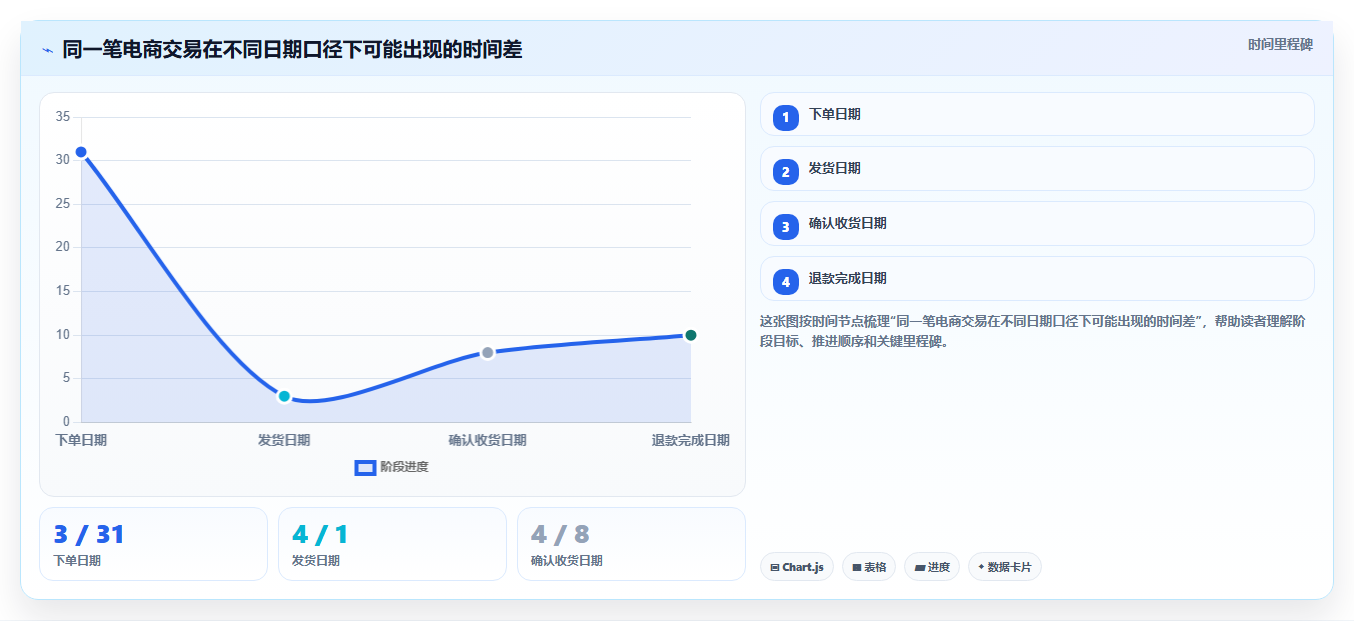Select the 发货日期 milestone list row

[x=1037, y=169]
